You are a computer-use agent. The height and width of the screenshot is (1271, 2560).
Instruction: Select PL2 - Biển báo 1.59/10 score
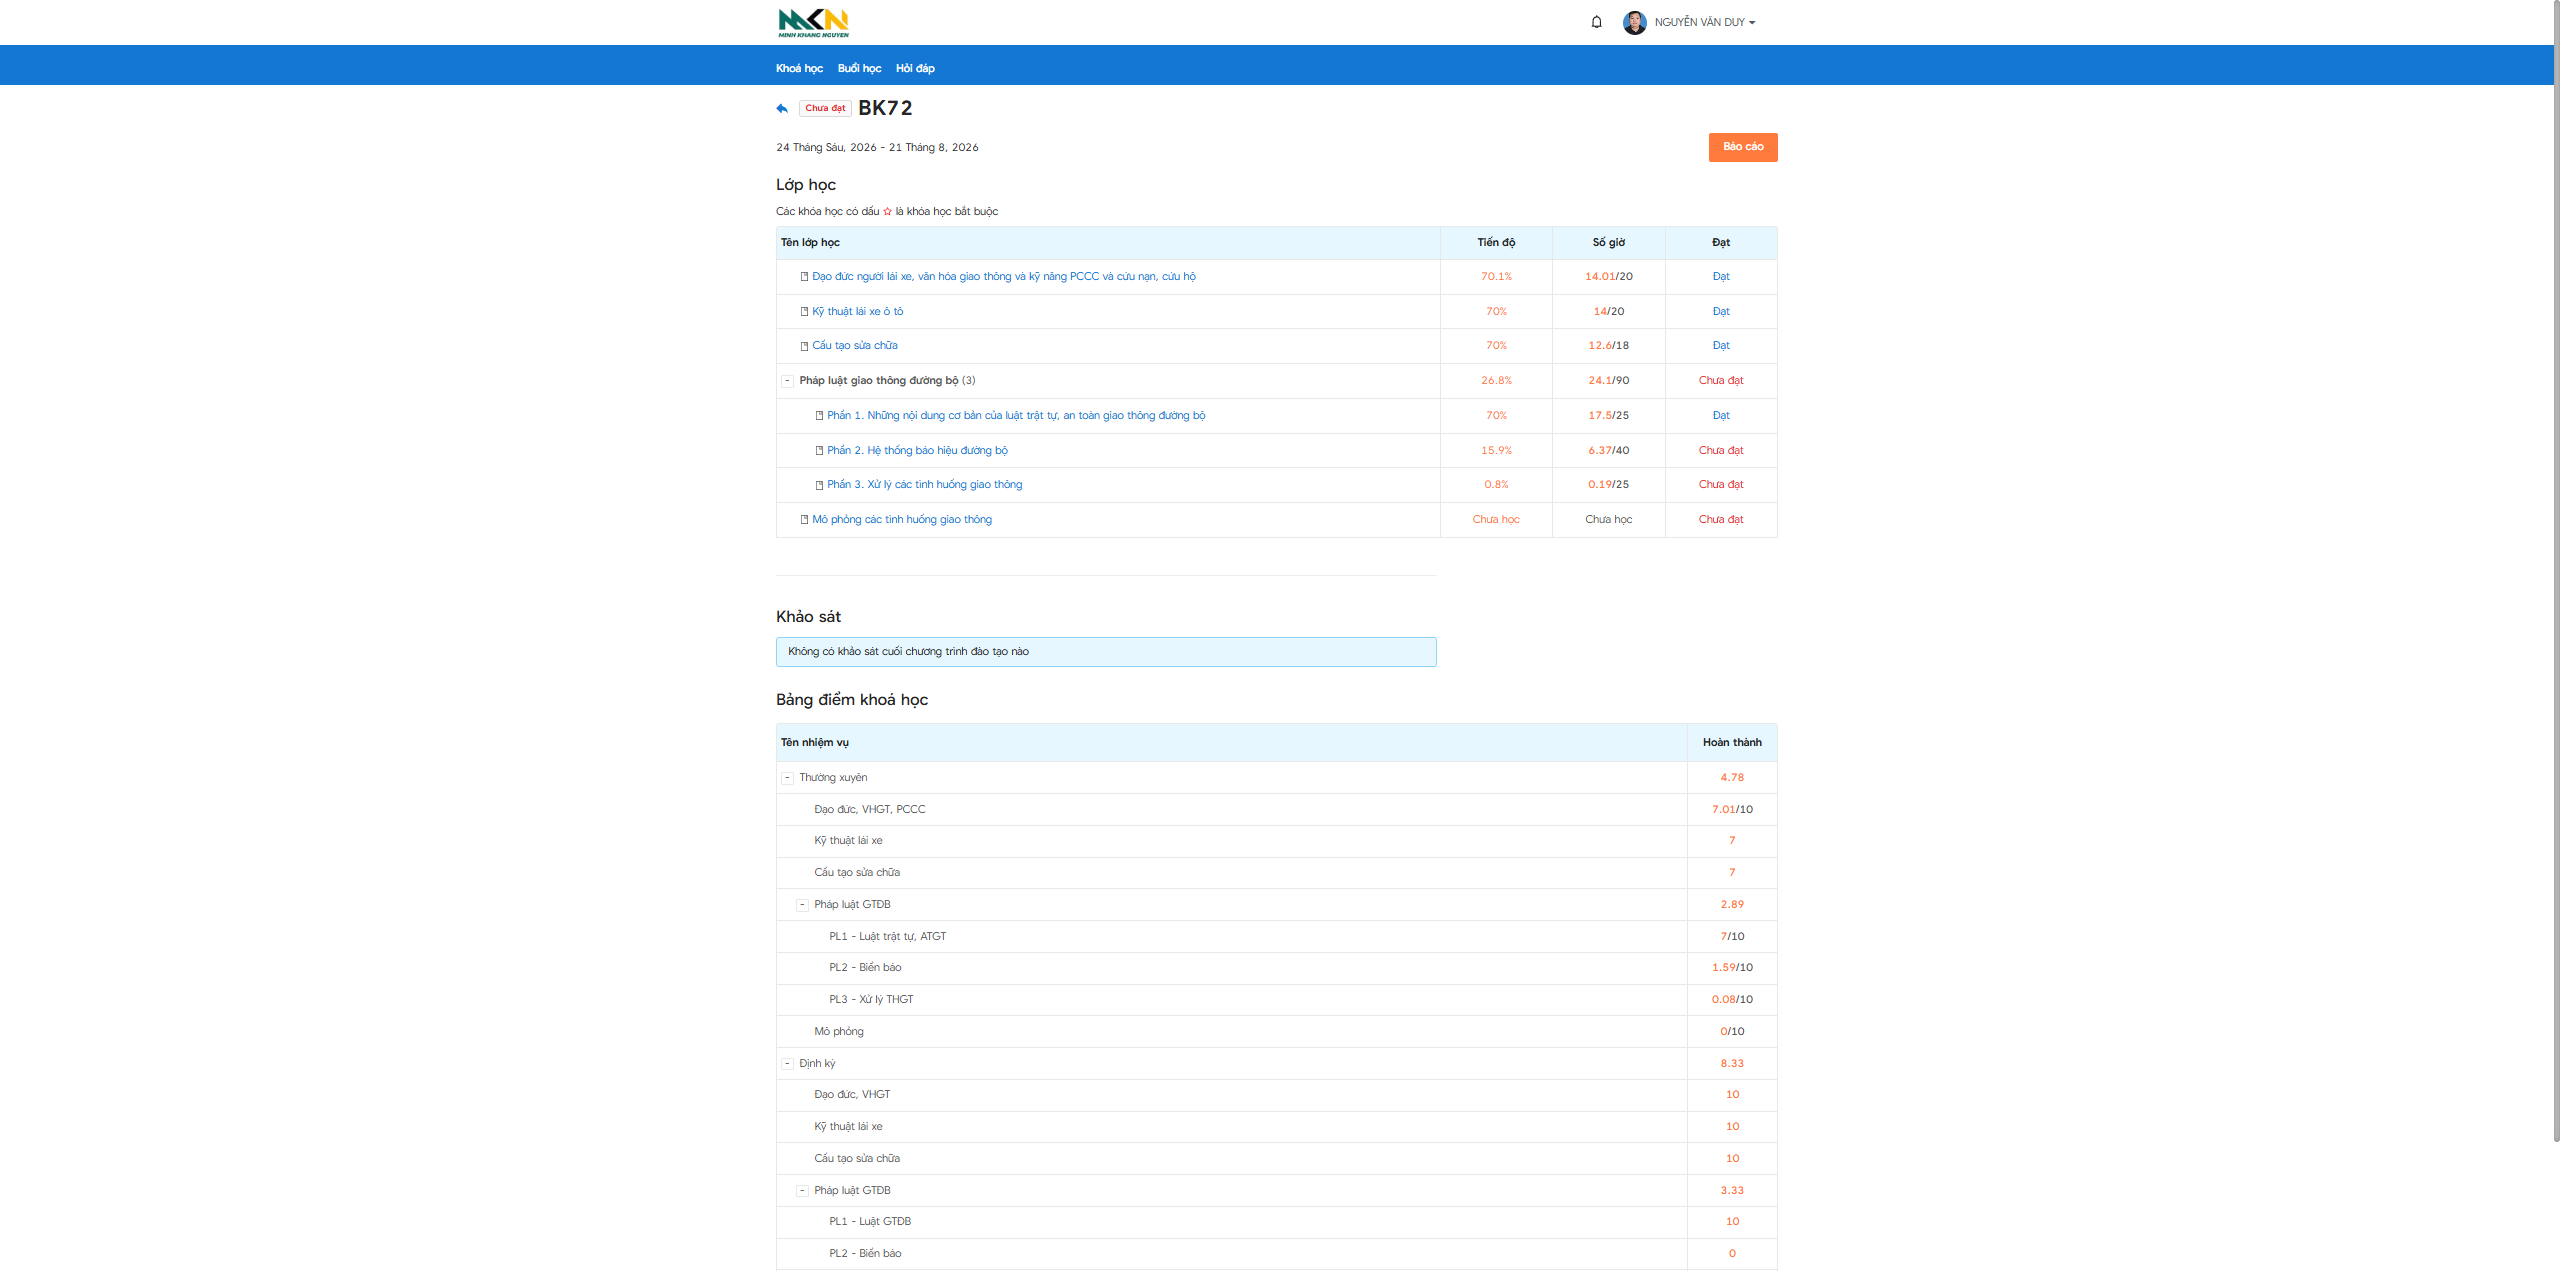1732,968
